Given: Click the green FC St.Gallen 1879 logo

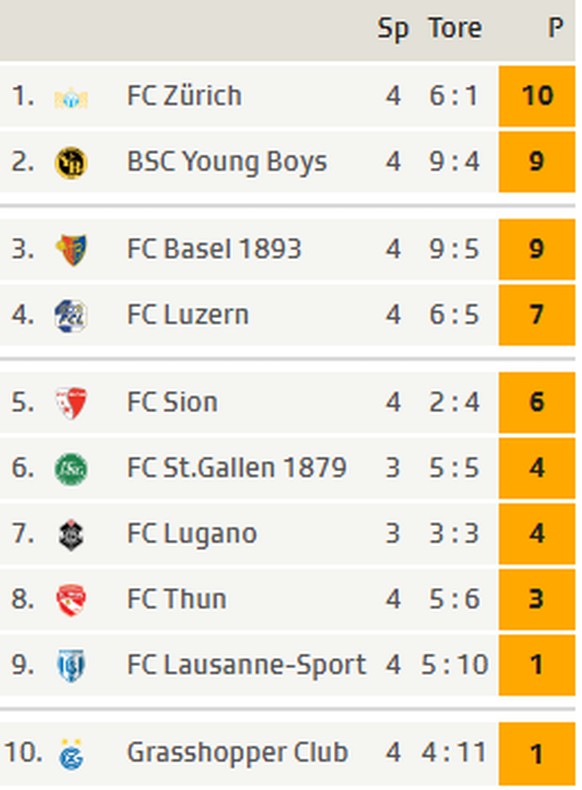Looking at the screenshot, I should tap(71, 469).
